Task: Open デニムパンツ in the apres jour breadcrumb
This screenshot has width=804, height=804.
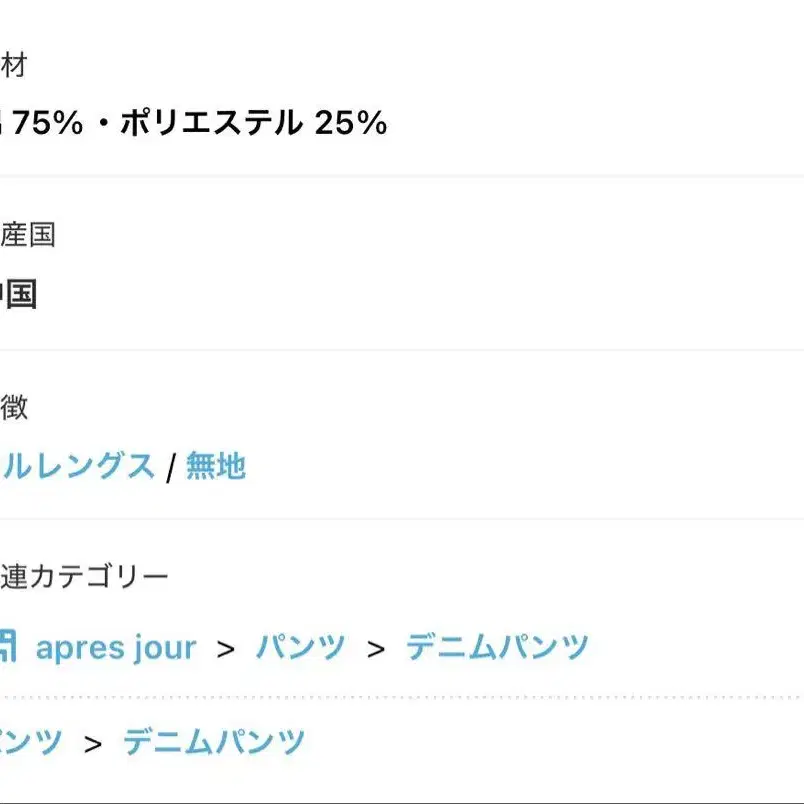Action: coord(497,647)
